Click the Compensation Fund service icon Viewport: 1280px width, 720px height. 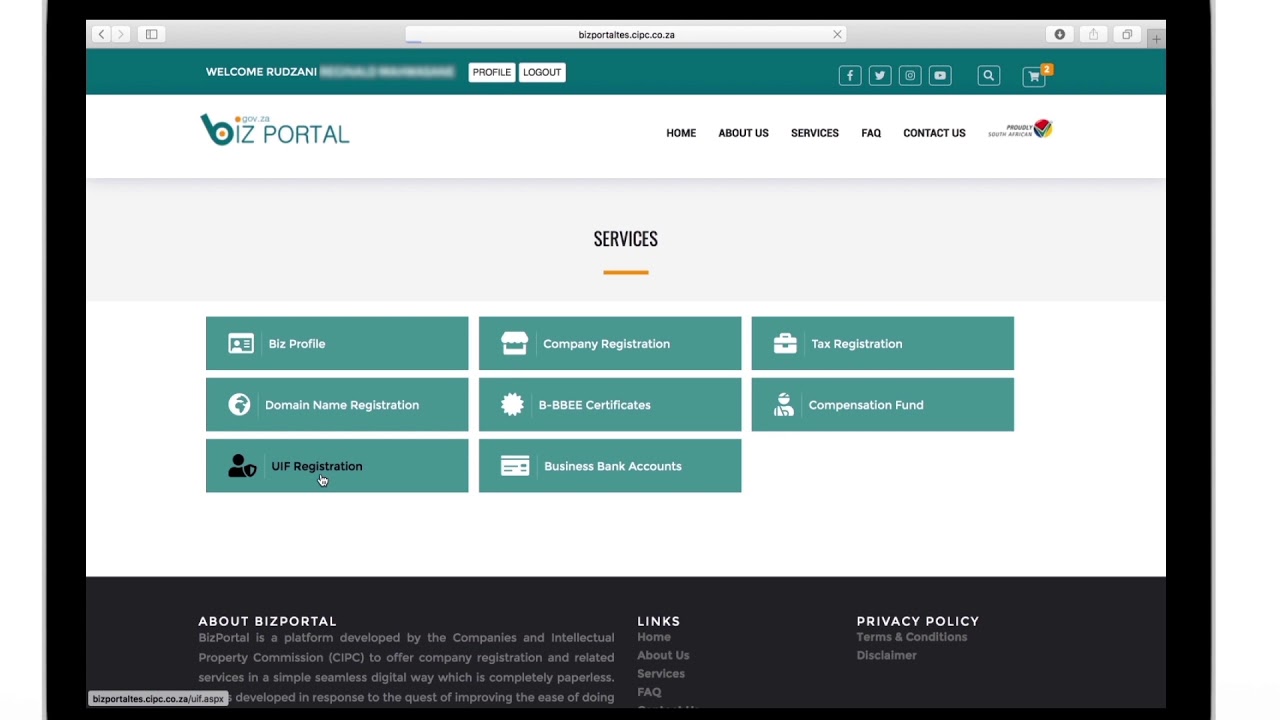pos(784,404)
